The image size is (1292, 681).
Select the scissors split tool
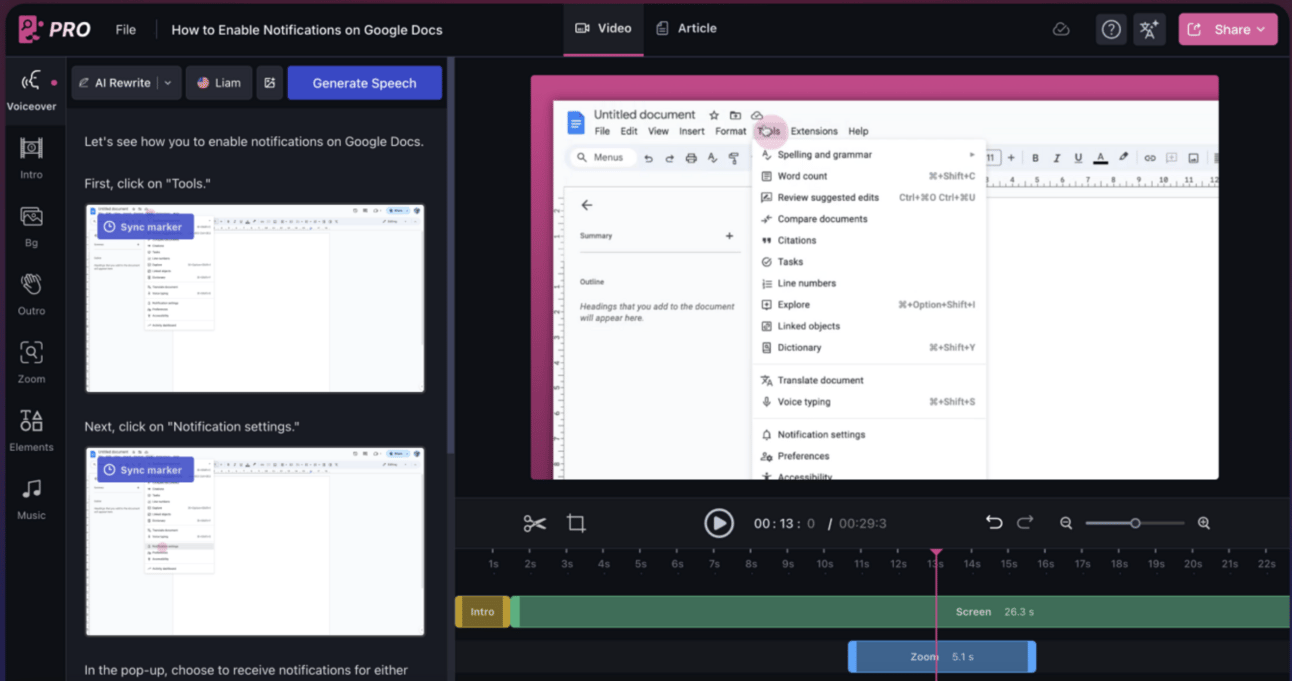[x=535, y=523]
